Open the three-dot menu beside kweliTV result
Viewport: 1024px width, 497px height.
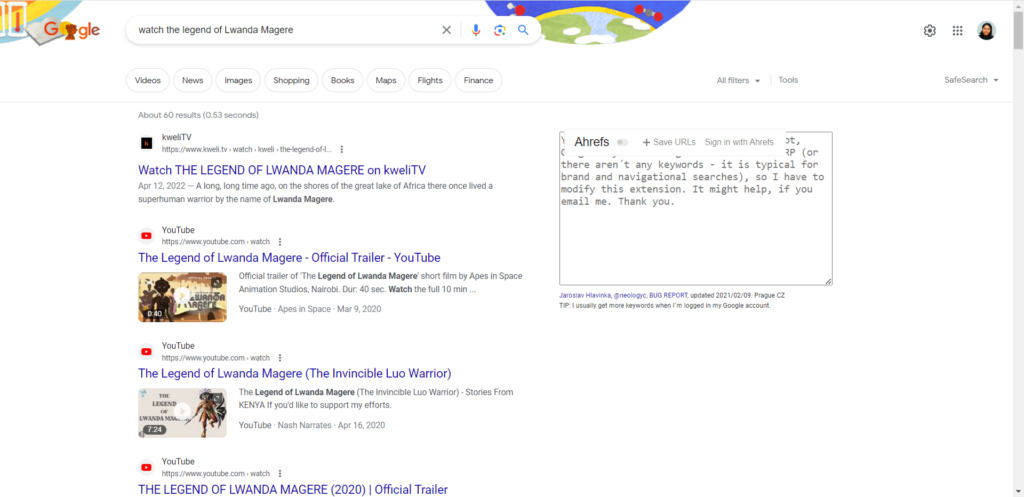(x=342, y=149)
